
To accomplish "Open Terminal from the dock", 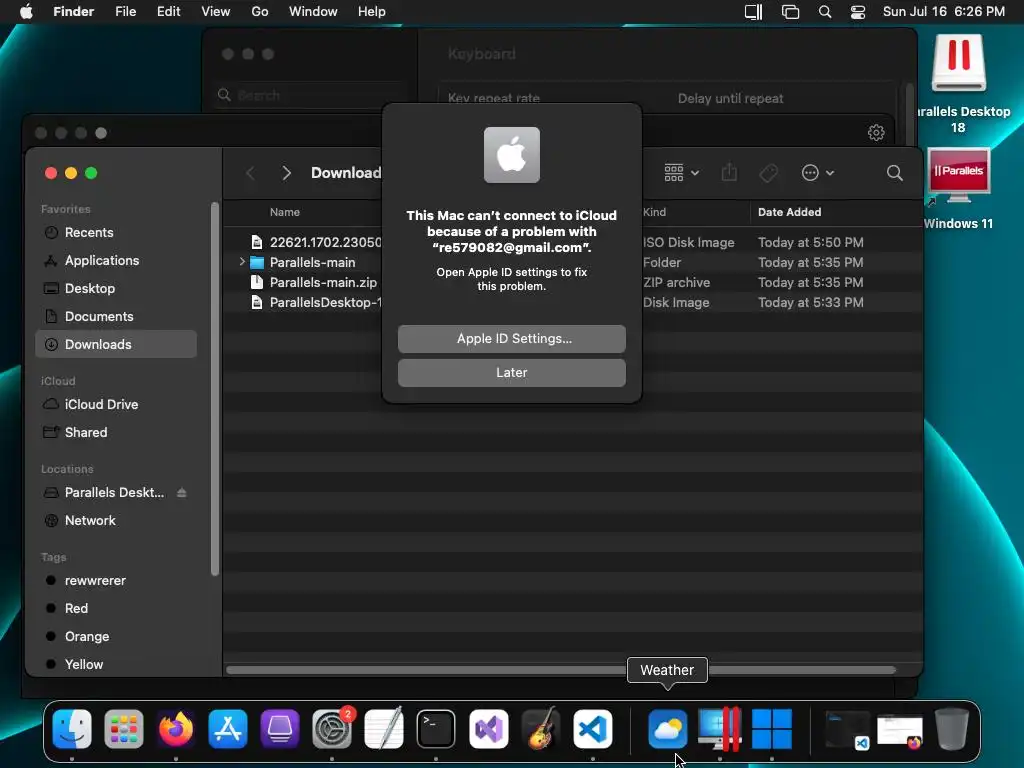I will click(x=436, y=728).
